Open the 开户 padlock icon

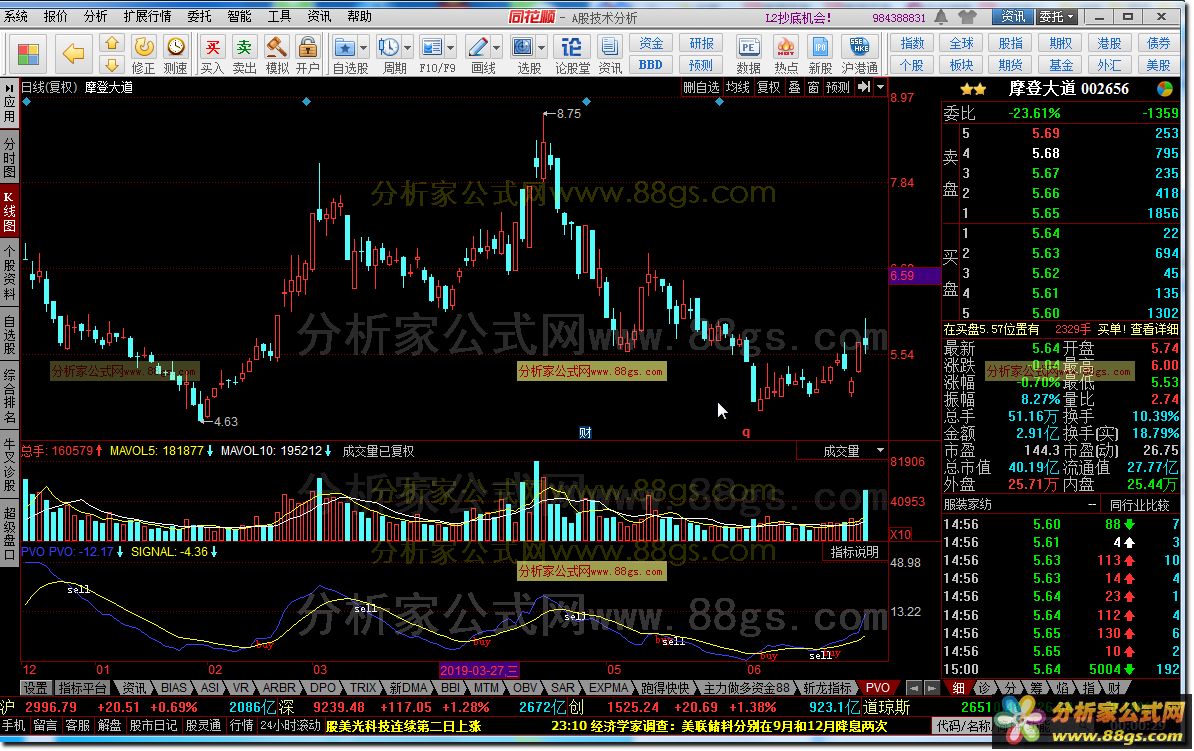point(308,47)
